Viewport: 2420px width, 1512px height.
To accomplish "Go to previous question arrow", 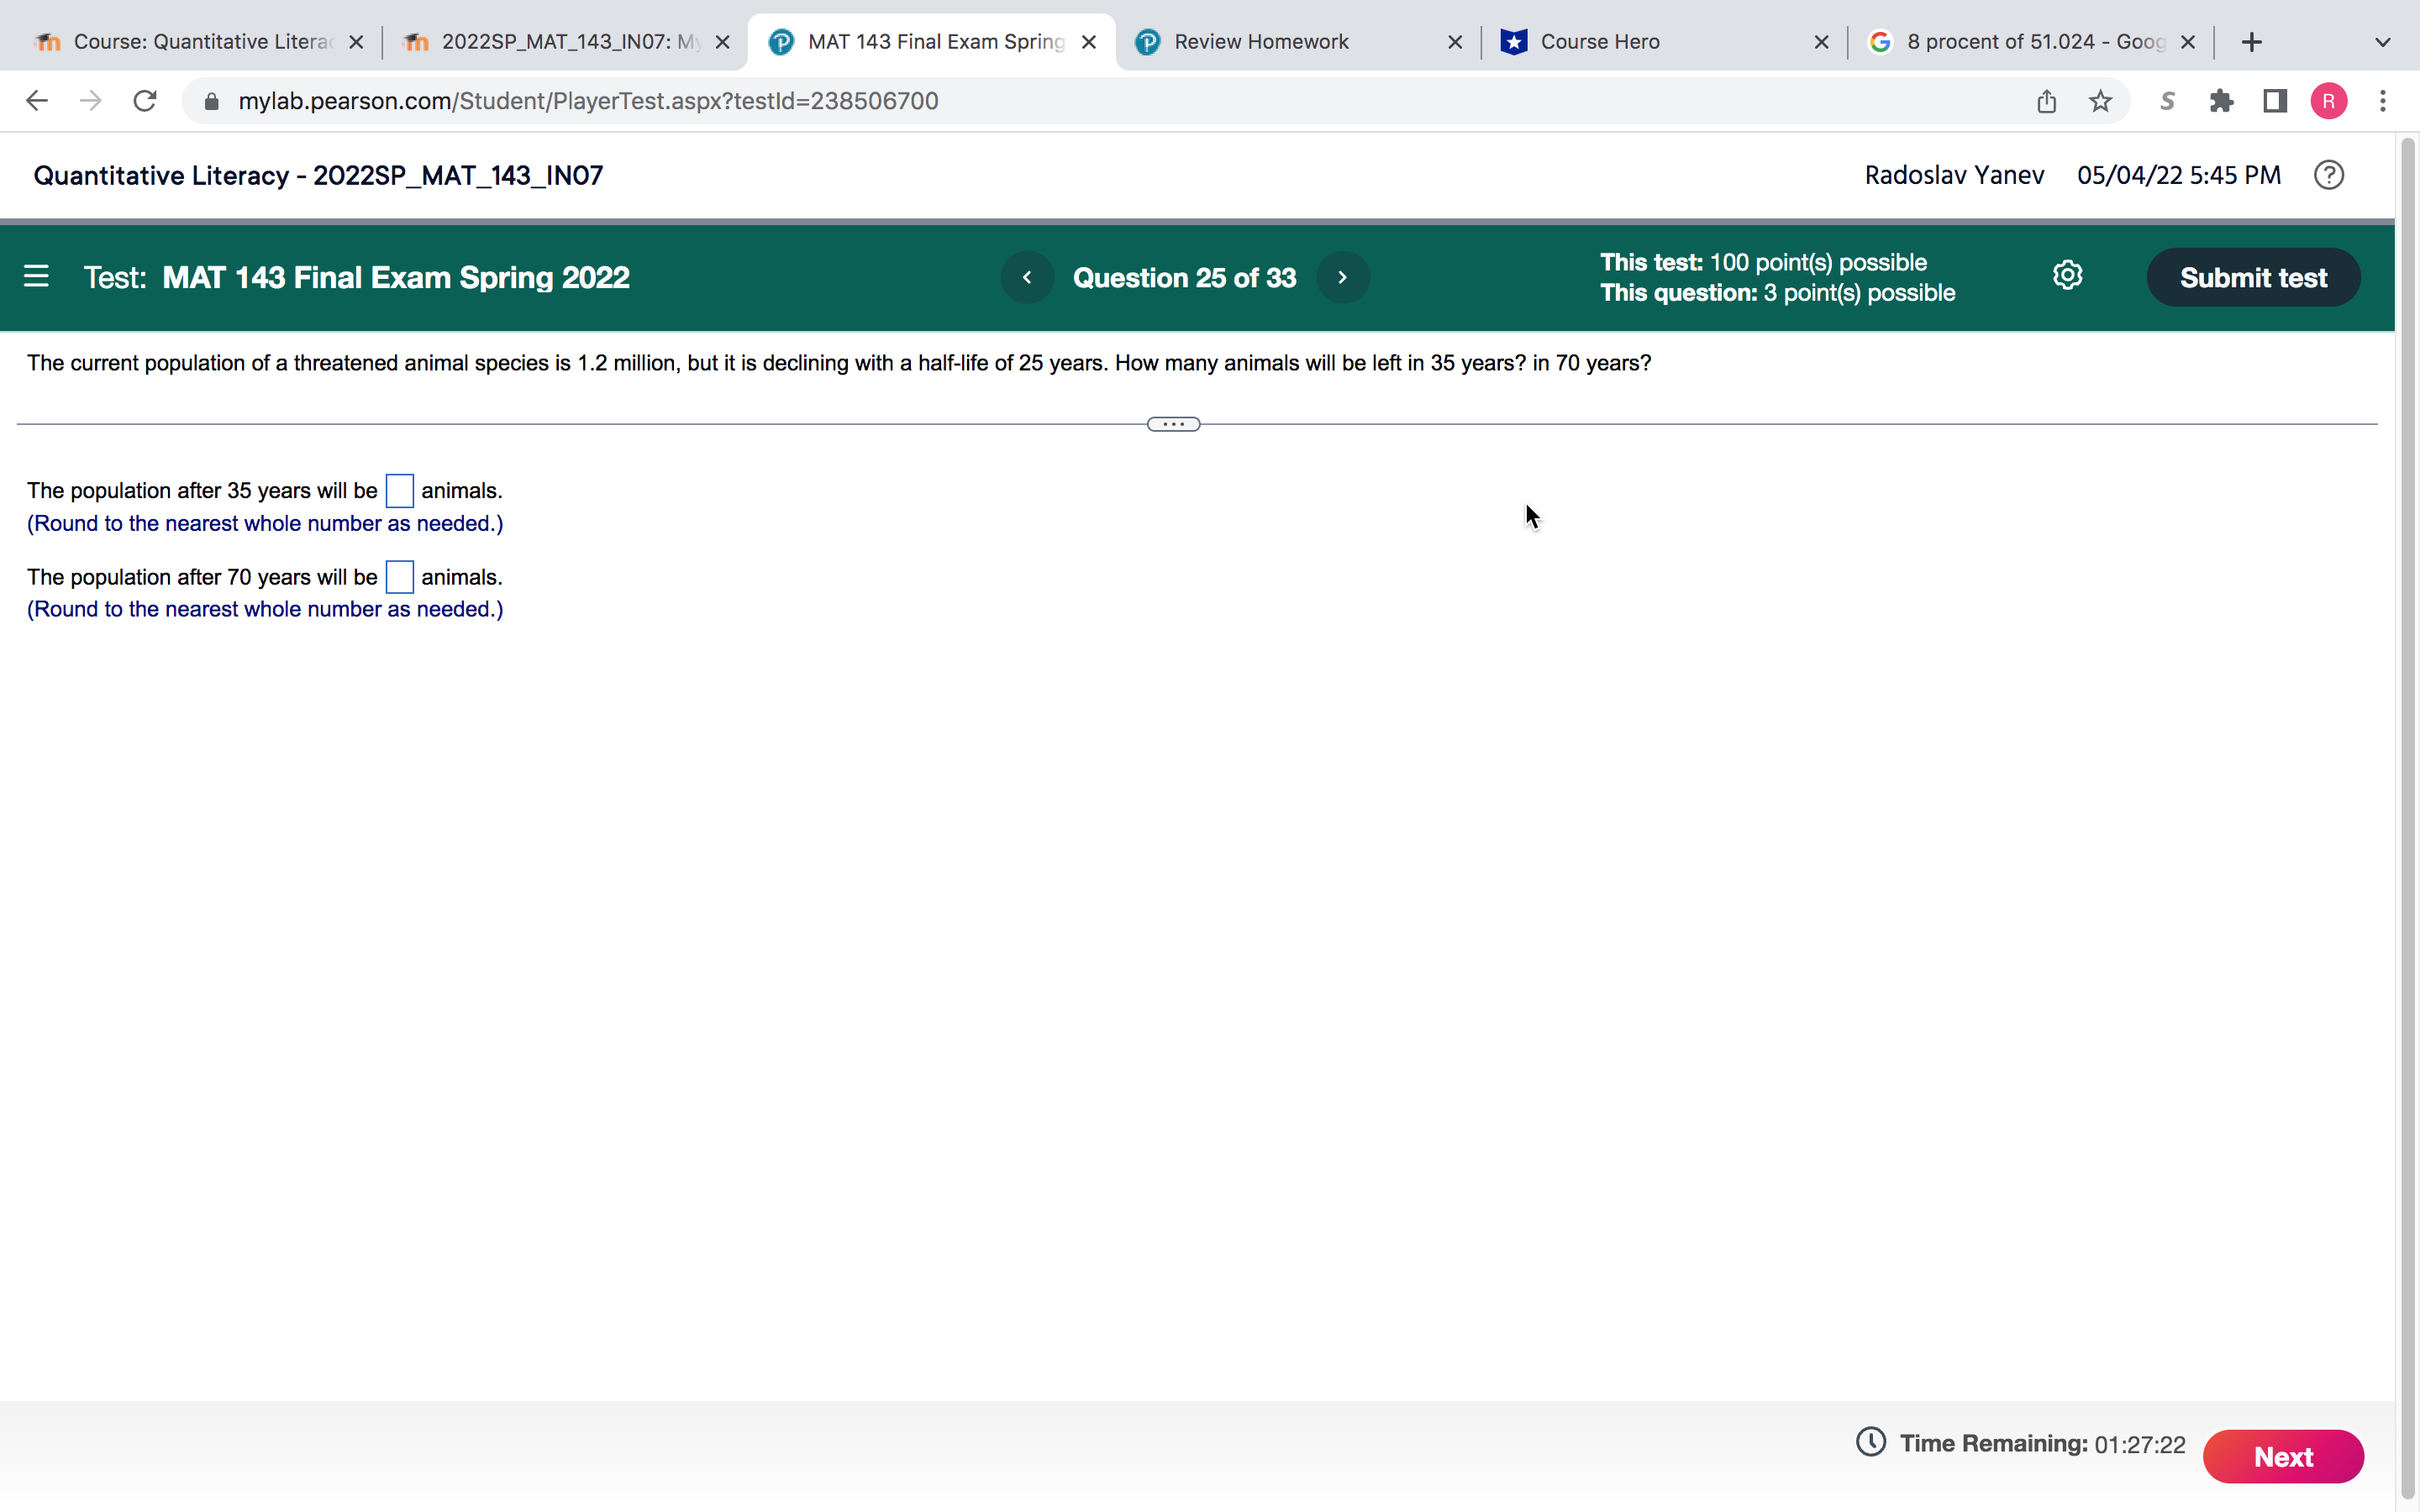I will 1027,277.
